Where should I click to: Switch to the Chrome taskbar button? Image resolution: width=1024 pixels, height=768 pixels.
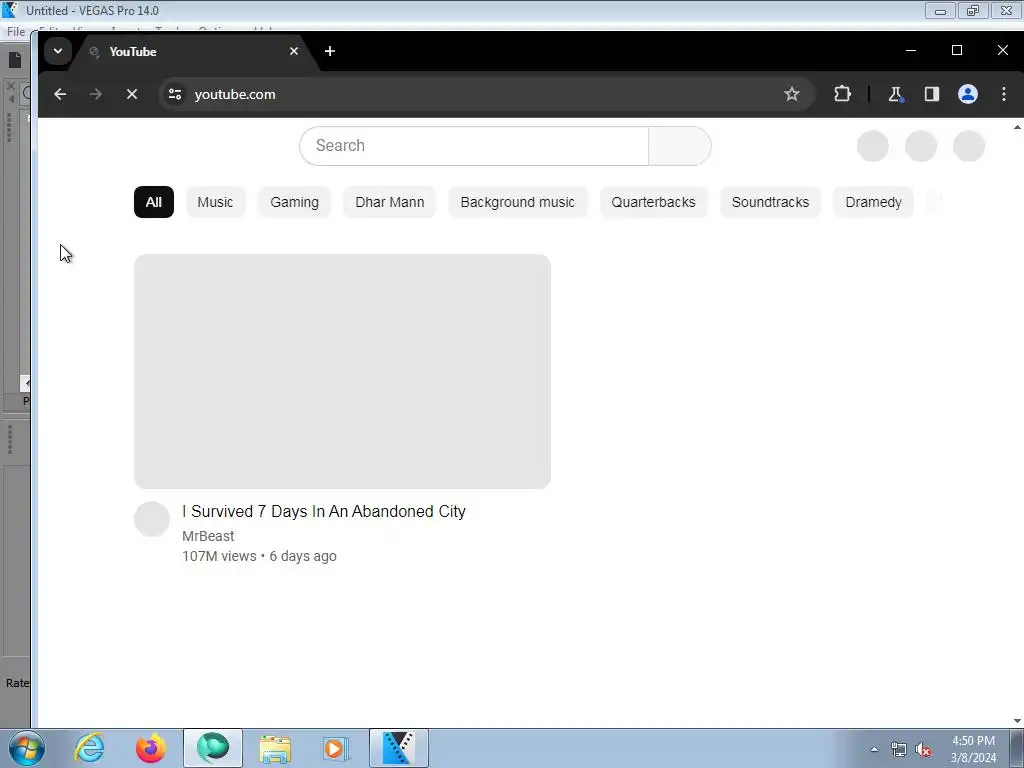[213, 748]
